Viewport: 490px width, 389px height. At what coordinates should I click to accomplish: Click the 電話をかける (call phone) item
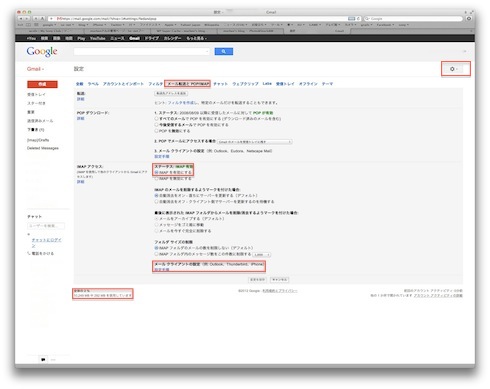[x=41, y=254]
